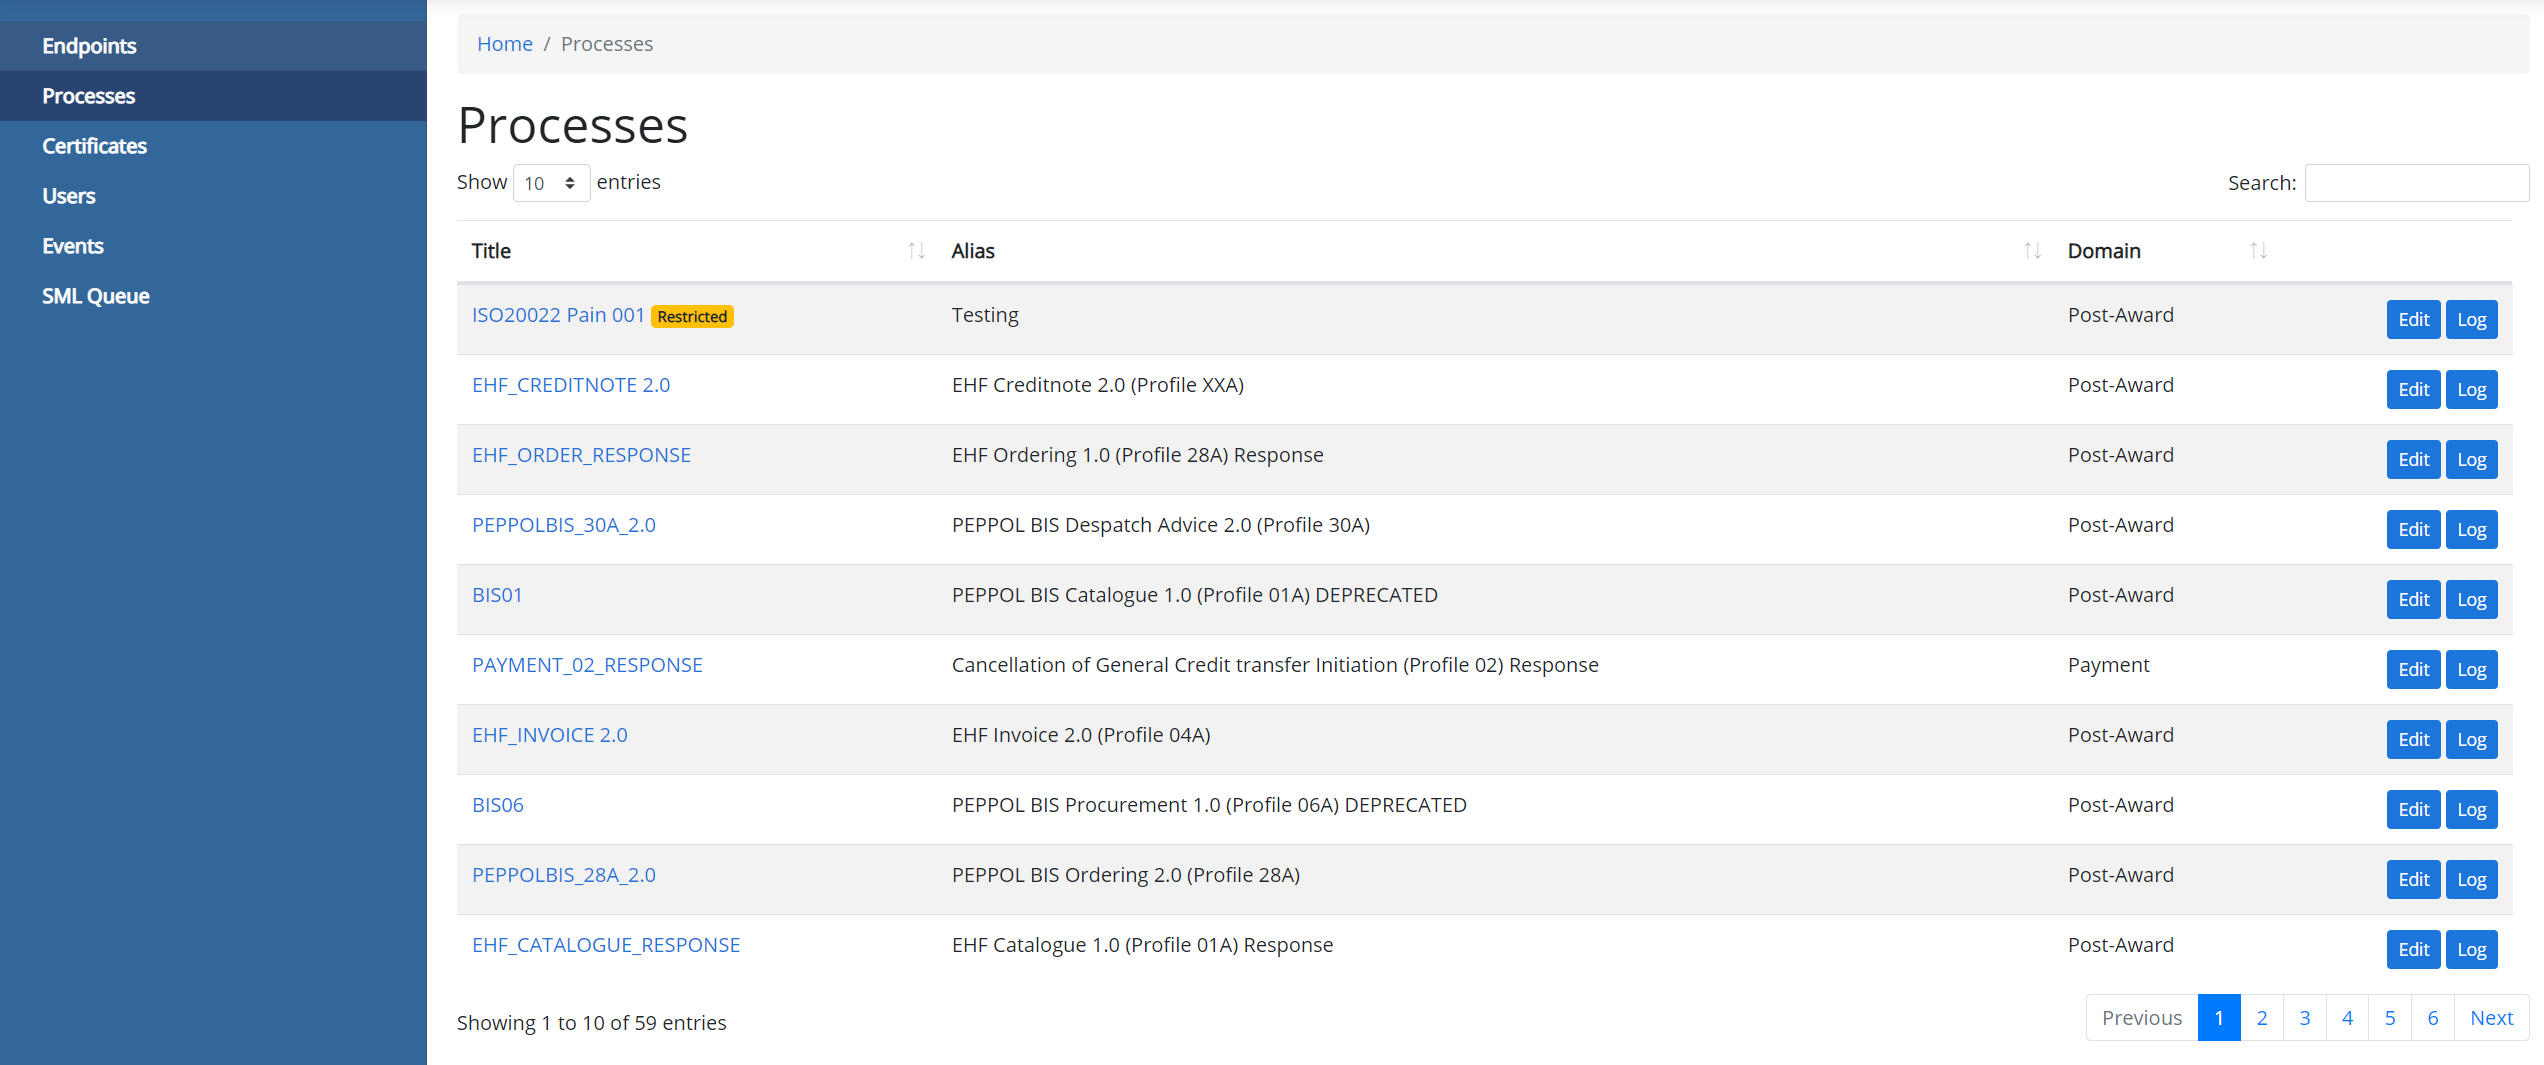Follow the Home breadcrumb link

coord(505,44)
